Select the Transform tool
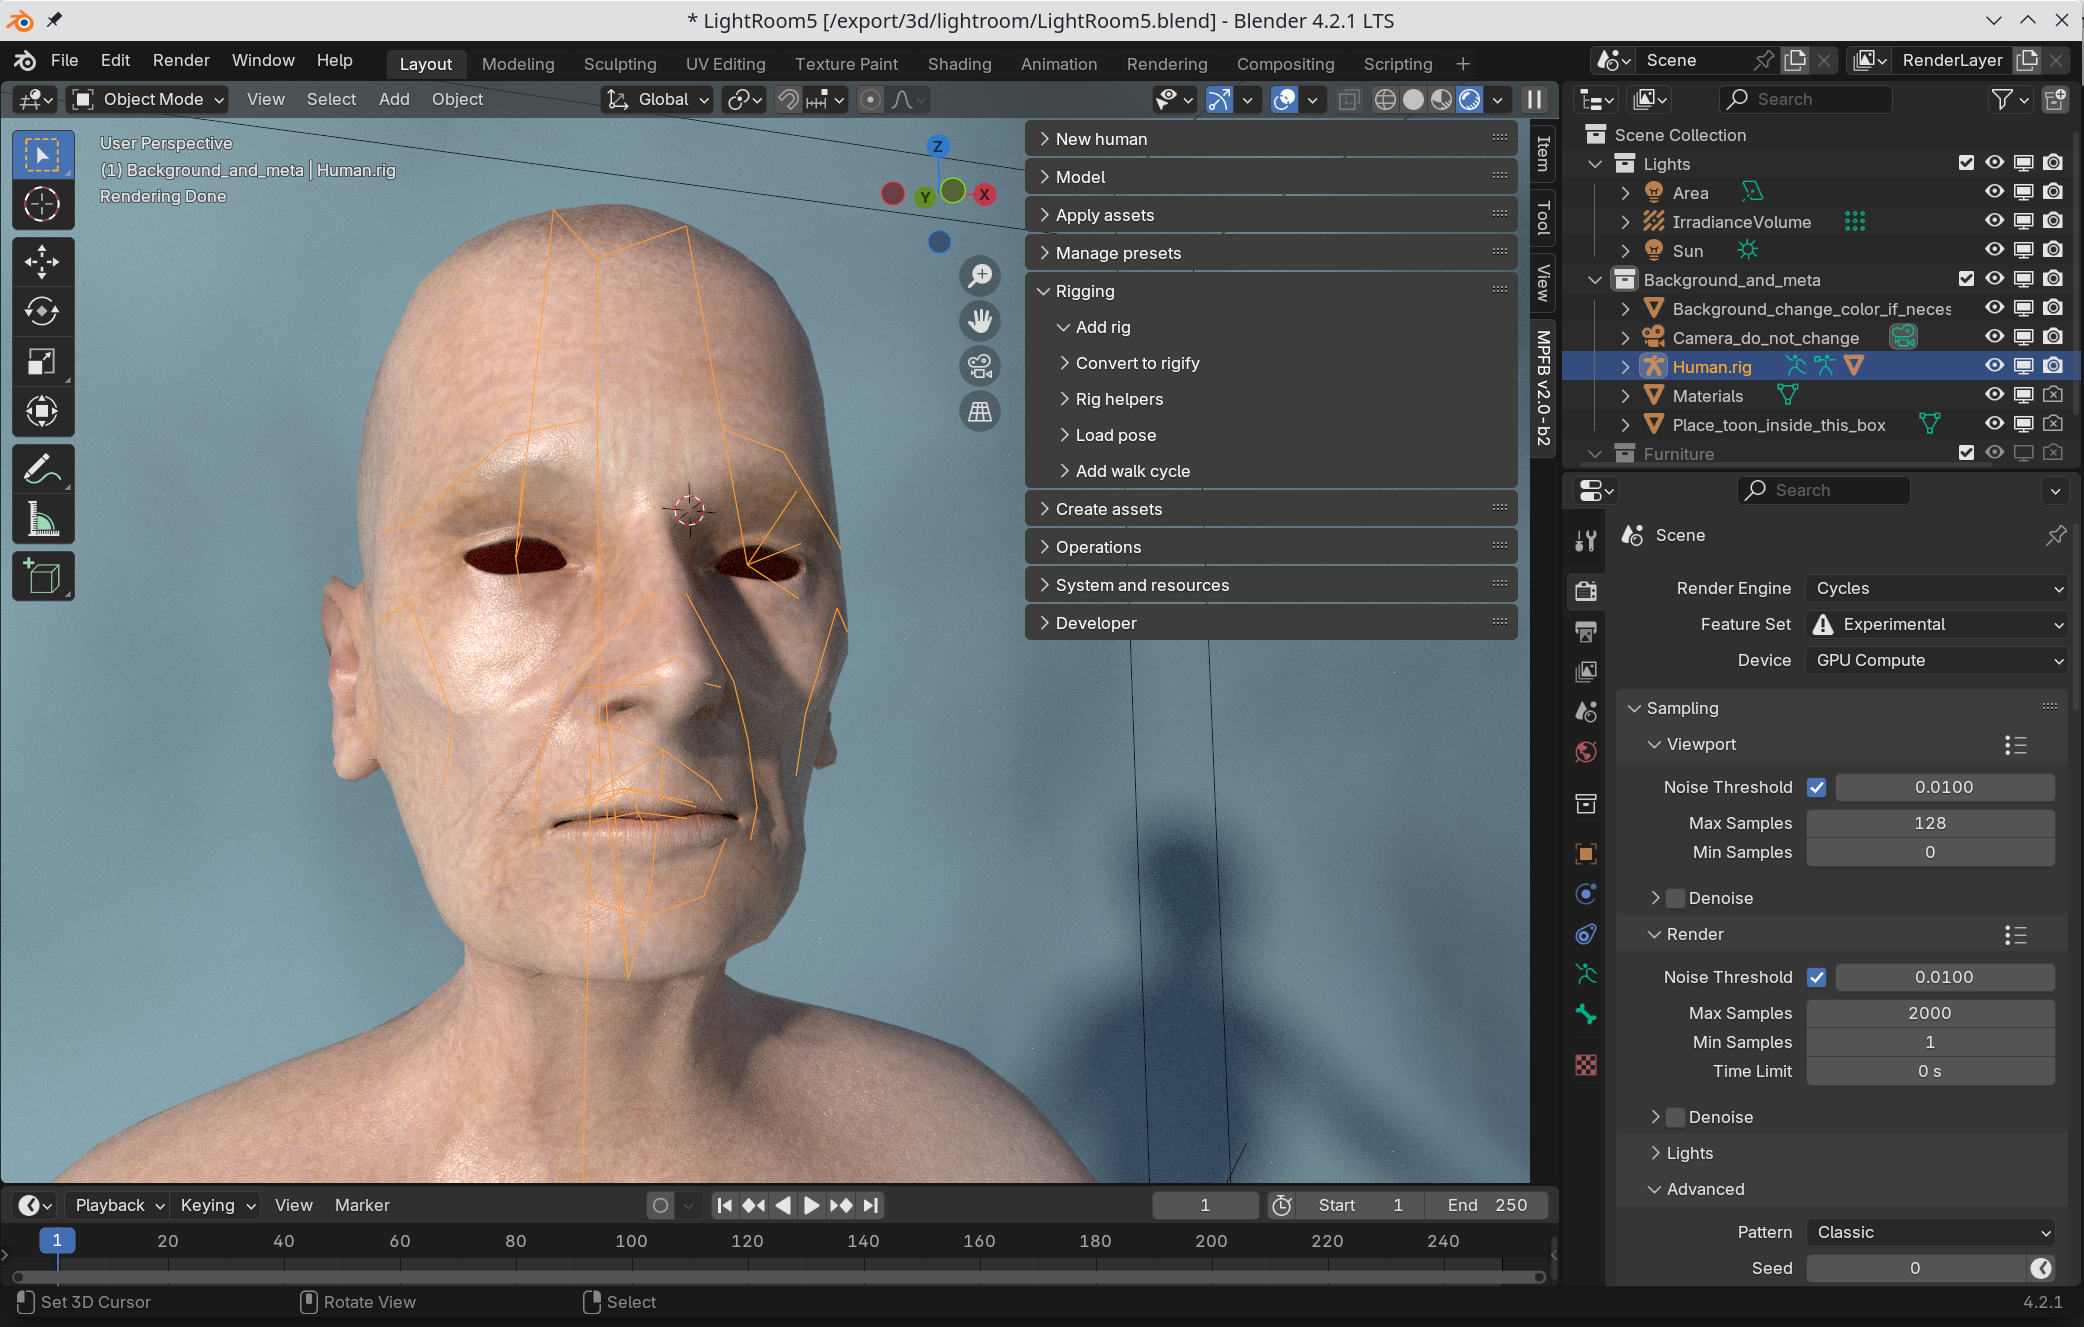The width and height of the screenshot is (2084, 1327). pyautogui.click(x=42, y=411)
